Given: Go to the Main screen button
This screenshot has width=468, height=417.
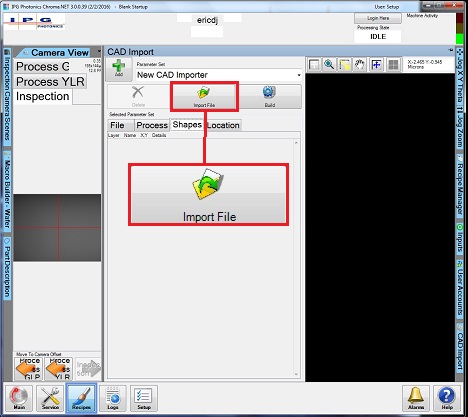Looking at the screenshot, I should pos(19,398).
